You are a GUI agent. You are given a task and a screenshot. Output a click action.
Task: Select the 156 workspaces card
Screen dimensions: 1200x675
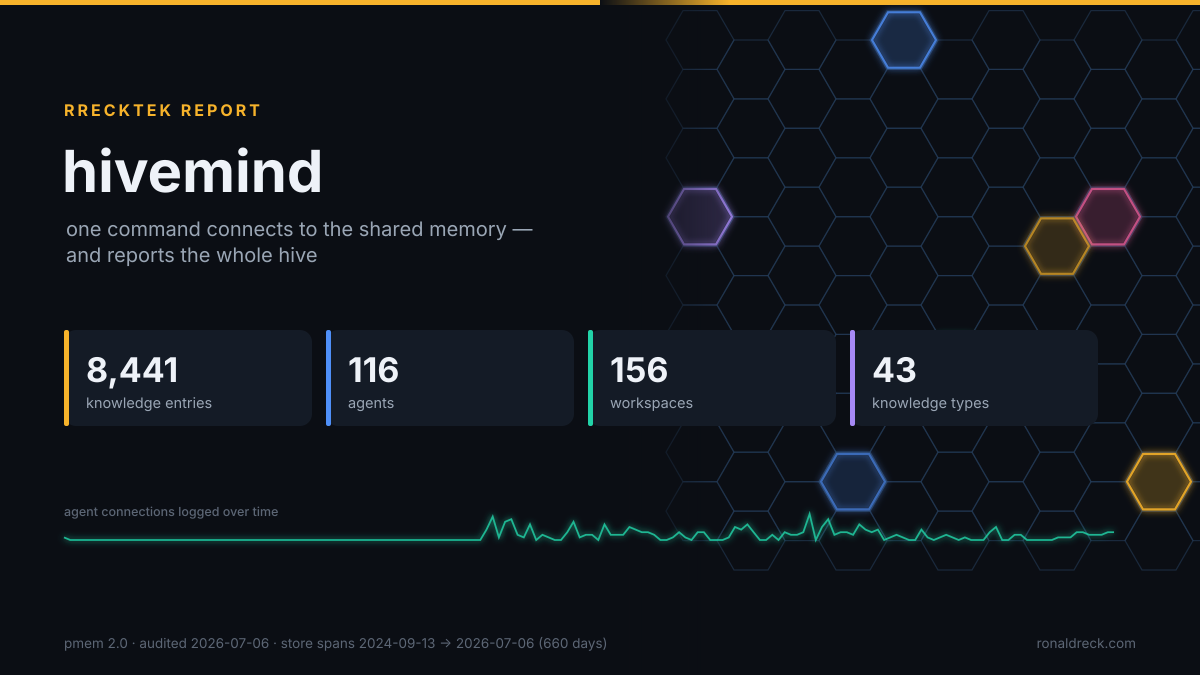(712, 378)
